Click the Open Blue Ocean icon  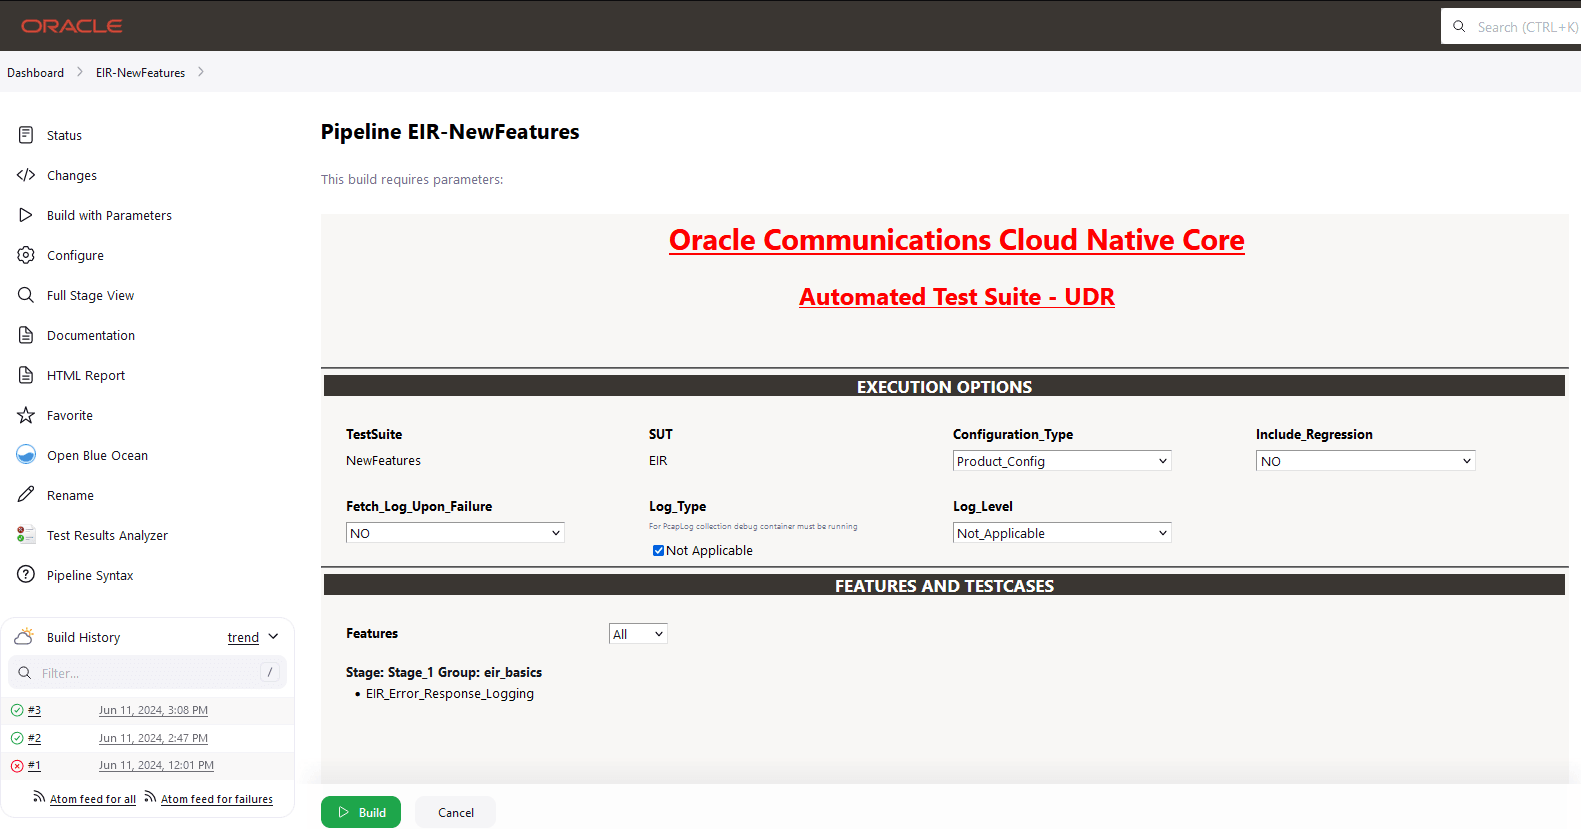tap(26, 455)
